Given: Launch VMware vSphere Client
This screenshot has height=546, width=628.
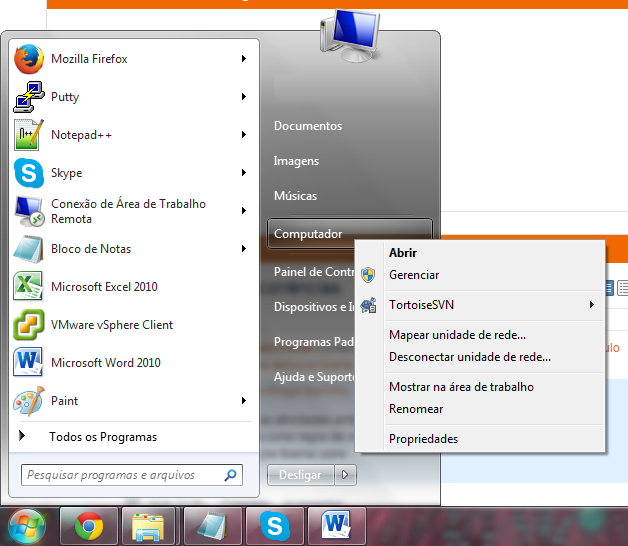Looking at the screenshot, I should point(111,325).
